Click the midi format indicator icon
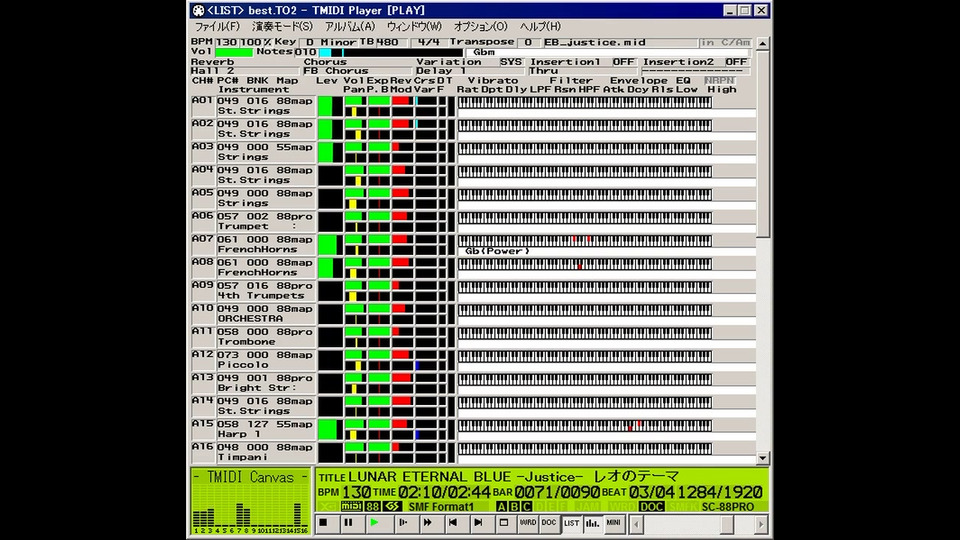 coord(351,506)
